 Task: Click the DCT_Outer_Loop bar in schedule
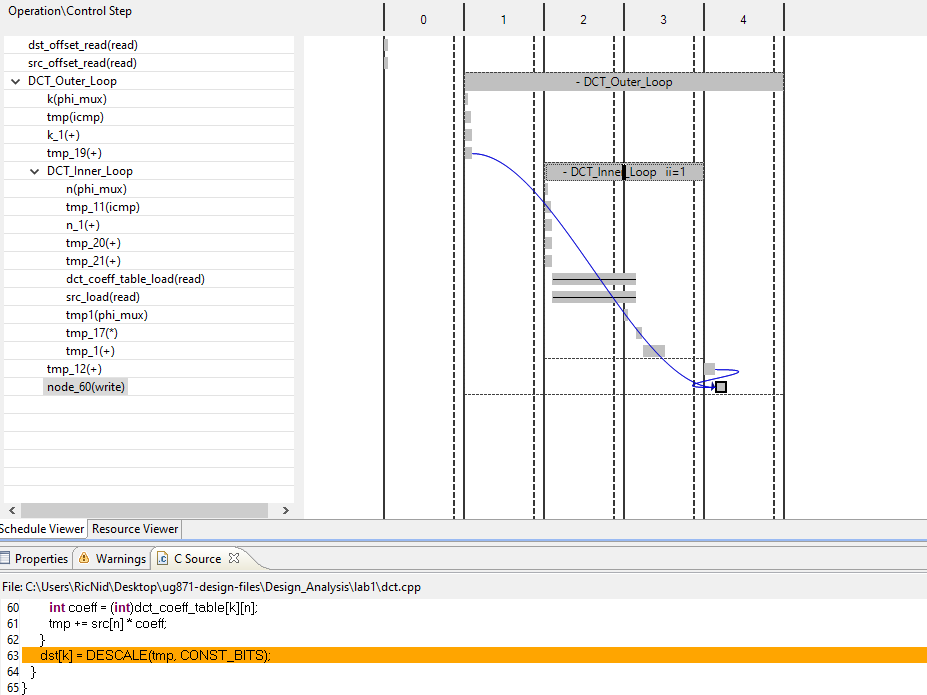point(624,82)
